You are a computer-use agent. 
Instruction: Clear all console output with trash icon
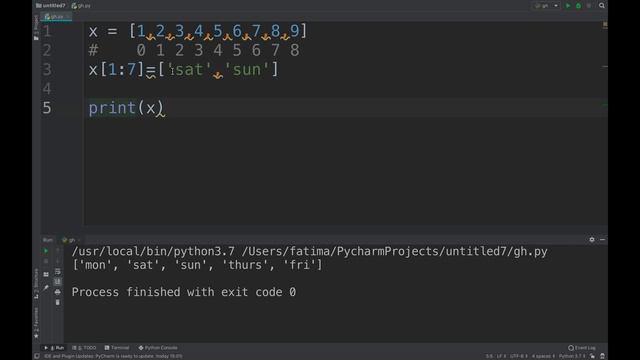coord(58,302)
